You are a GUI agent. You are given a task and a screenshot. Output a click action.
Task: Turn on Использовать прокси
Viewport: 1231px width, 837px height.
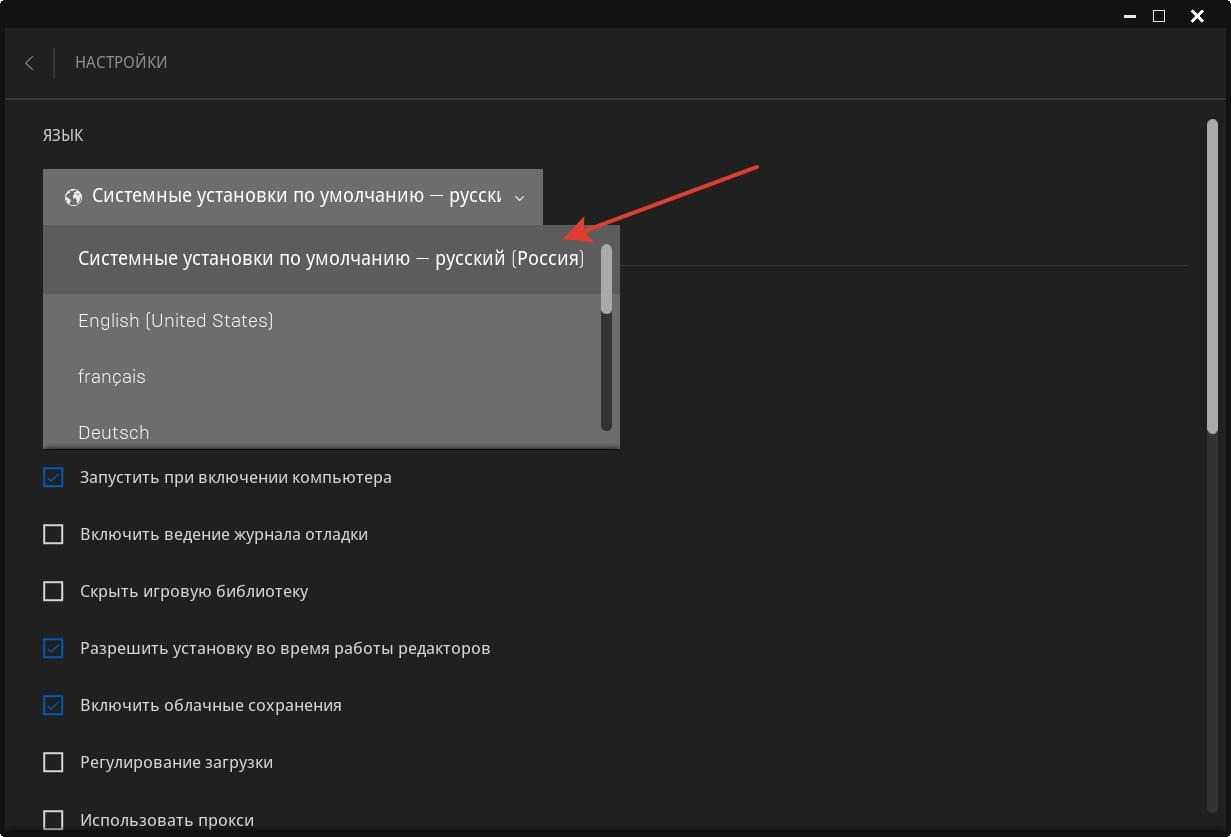point(53,820)
